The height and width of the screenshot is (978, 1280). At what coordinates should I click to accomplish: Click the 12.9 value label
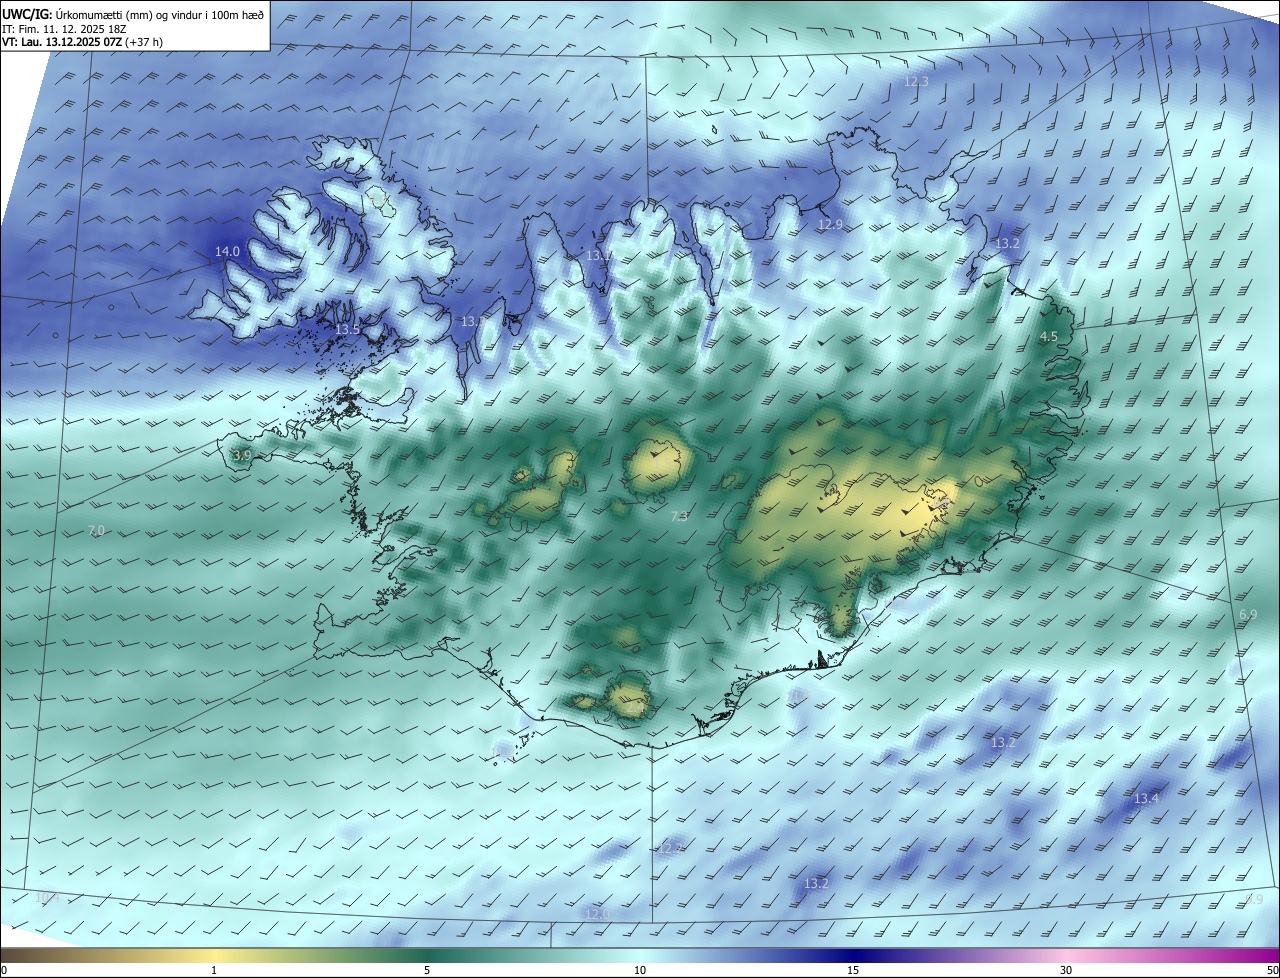[x=830, y=225]
